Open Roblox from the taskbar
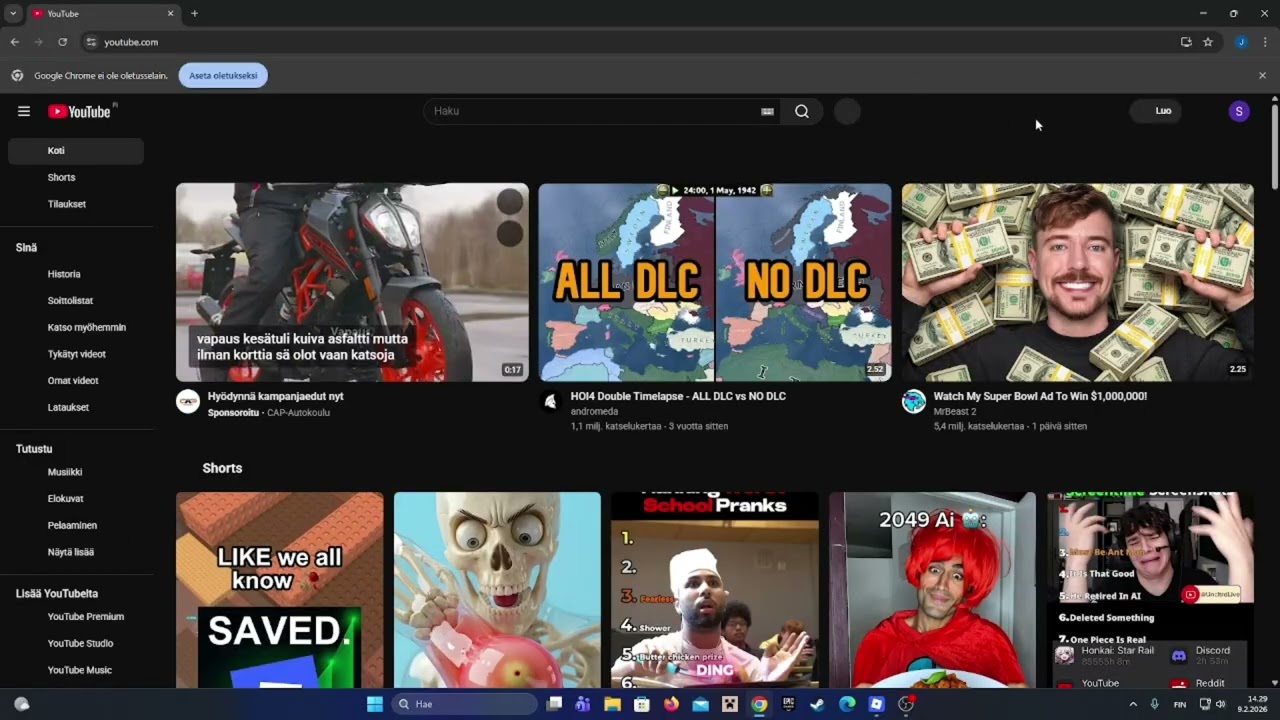 [x=876, y=704]
